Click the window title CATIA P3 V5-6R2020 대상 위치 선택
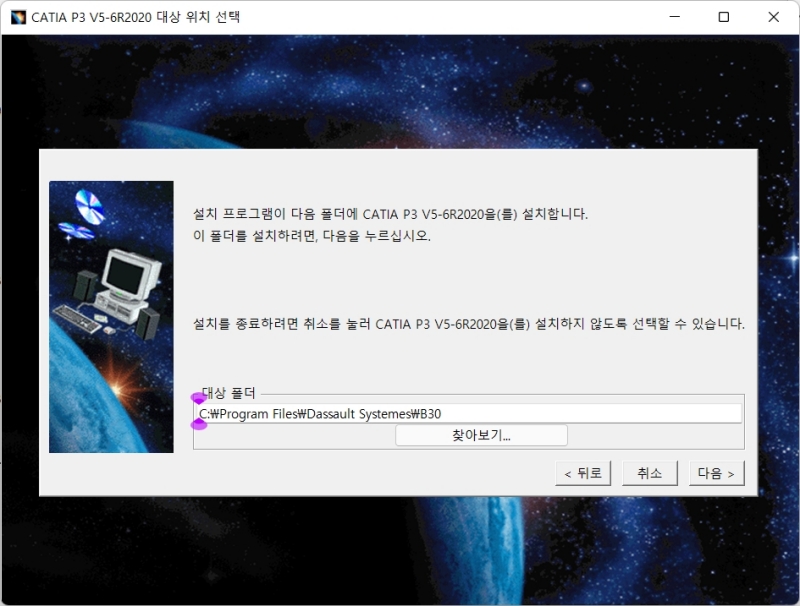This screenshot has width=800, height=606. [x=135, y=17]
